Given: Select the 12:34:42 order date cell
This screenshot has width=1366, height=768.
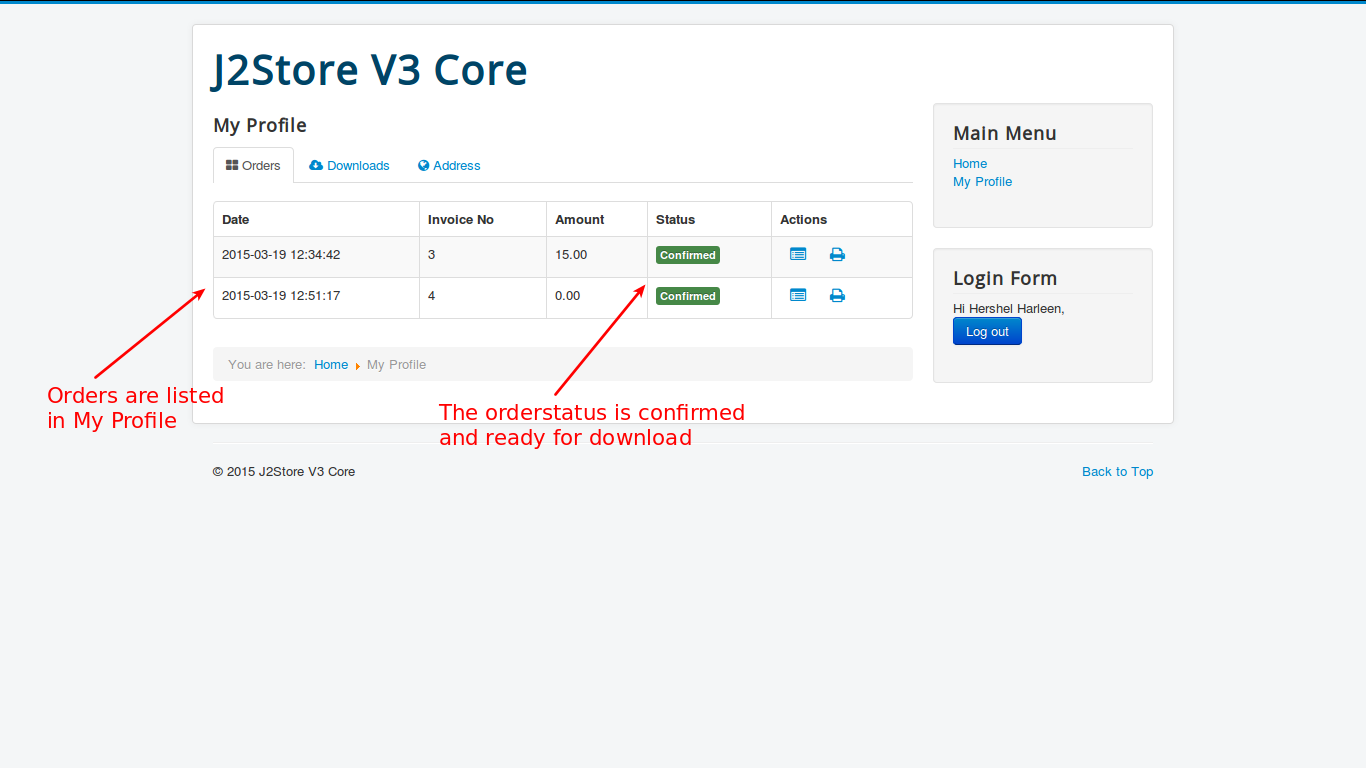Looking at the screenshot, I should (281, 255).
